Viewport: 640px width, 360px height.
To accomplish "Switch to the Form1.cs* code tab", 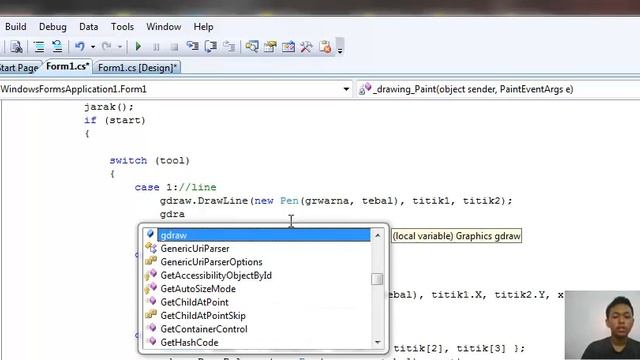I will coord(67,67).
